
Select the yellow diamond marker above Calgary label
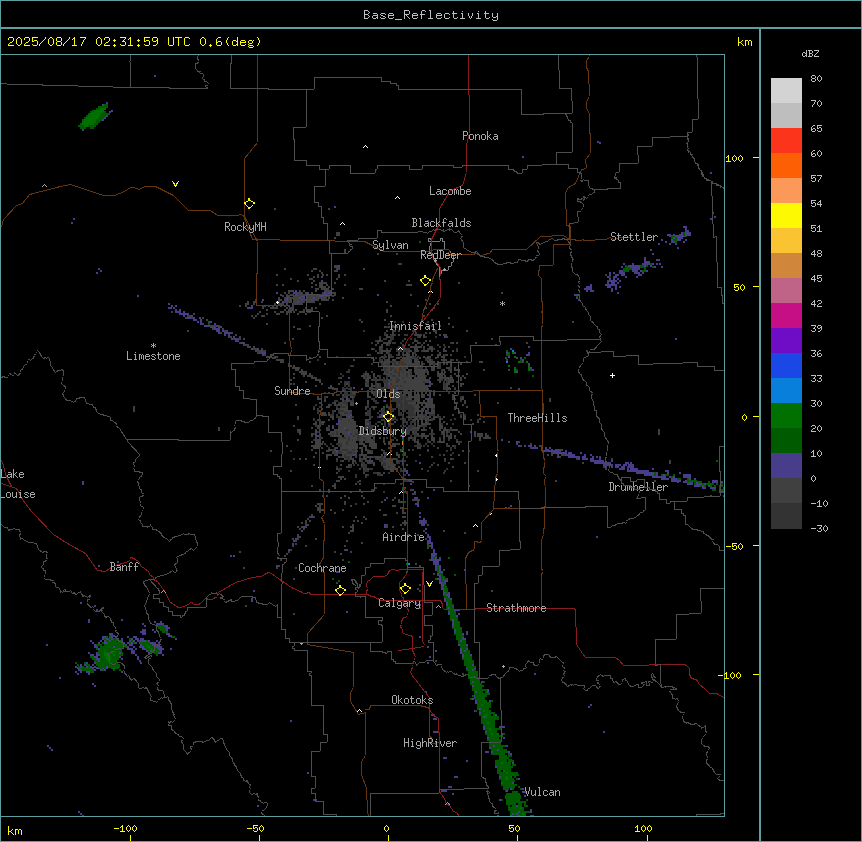[x=405, y=589]
